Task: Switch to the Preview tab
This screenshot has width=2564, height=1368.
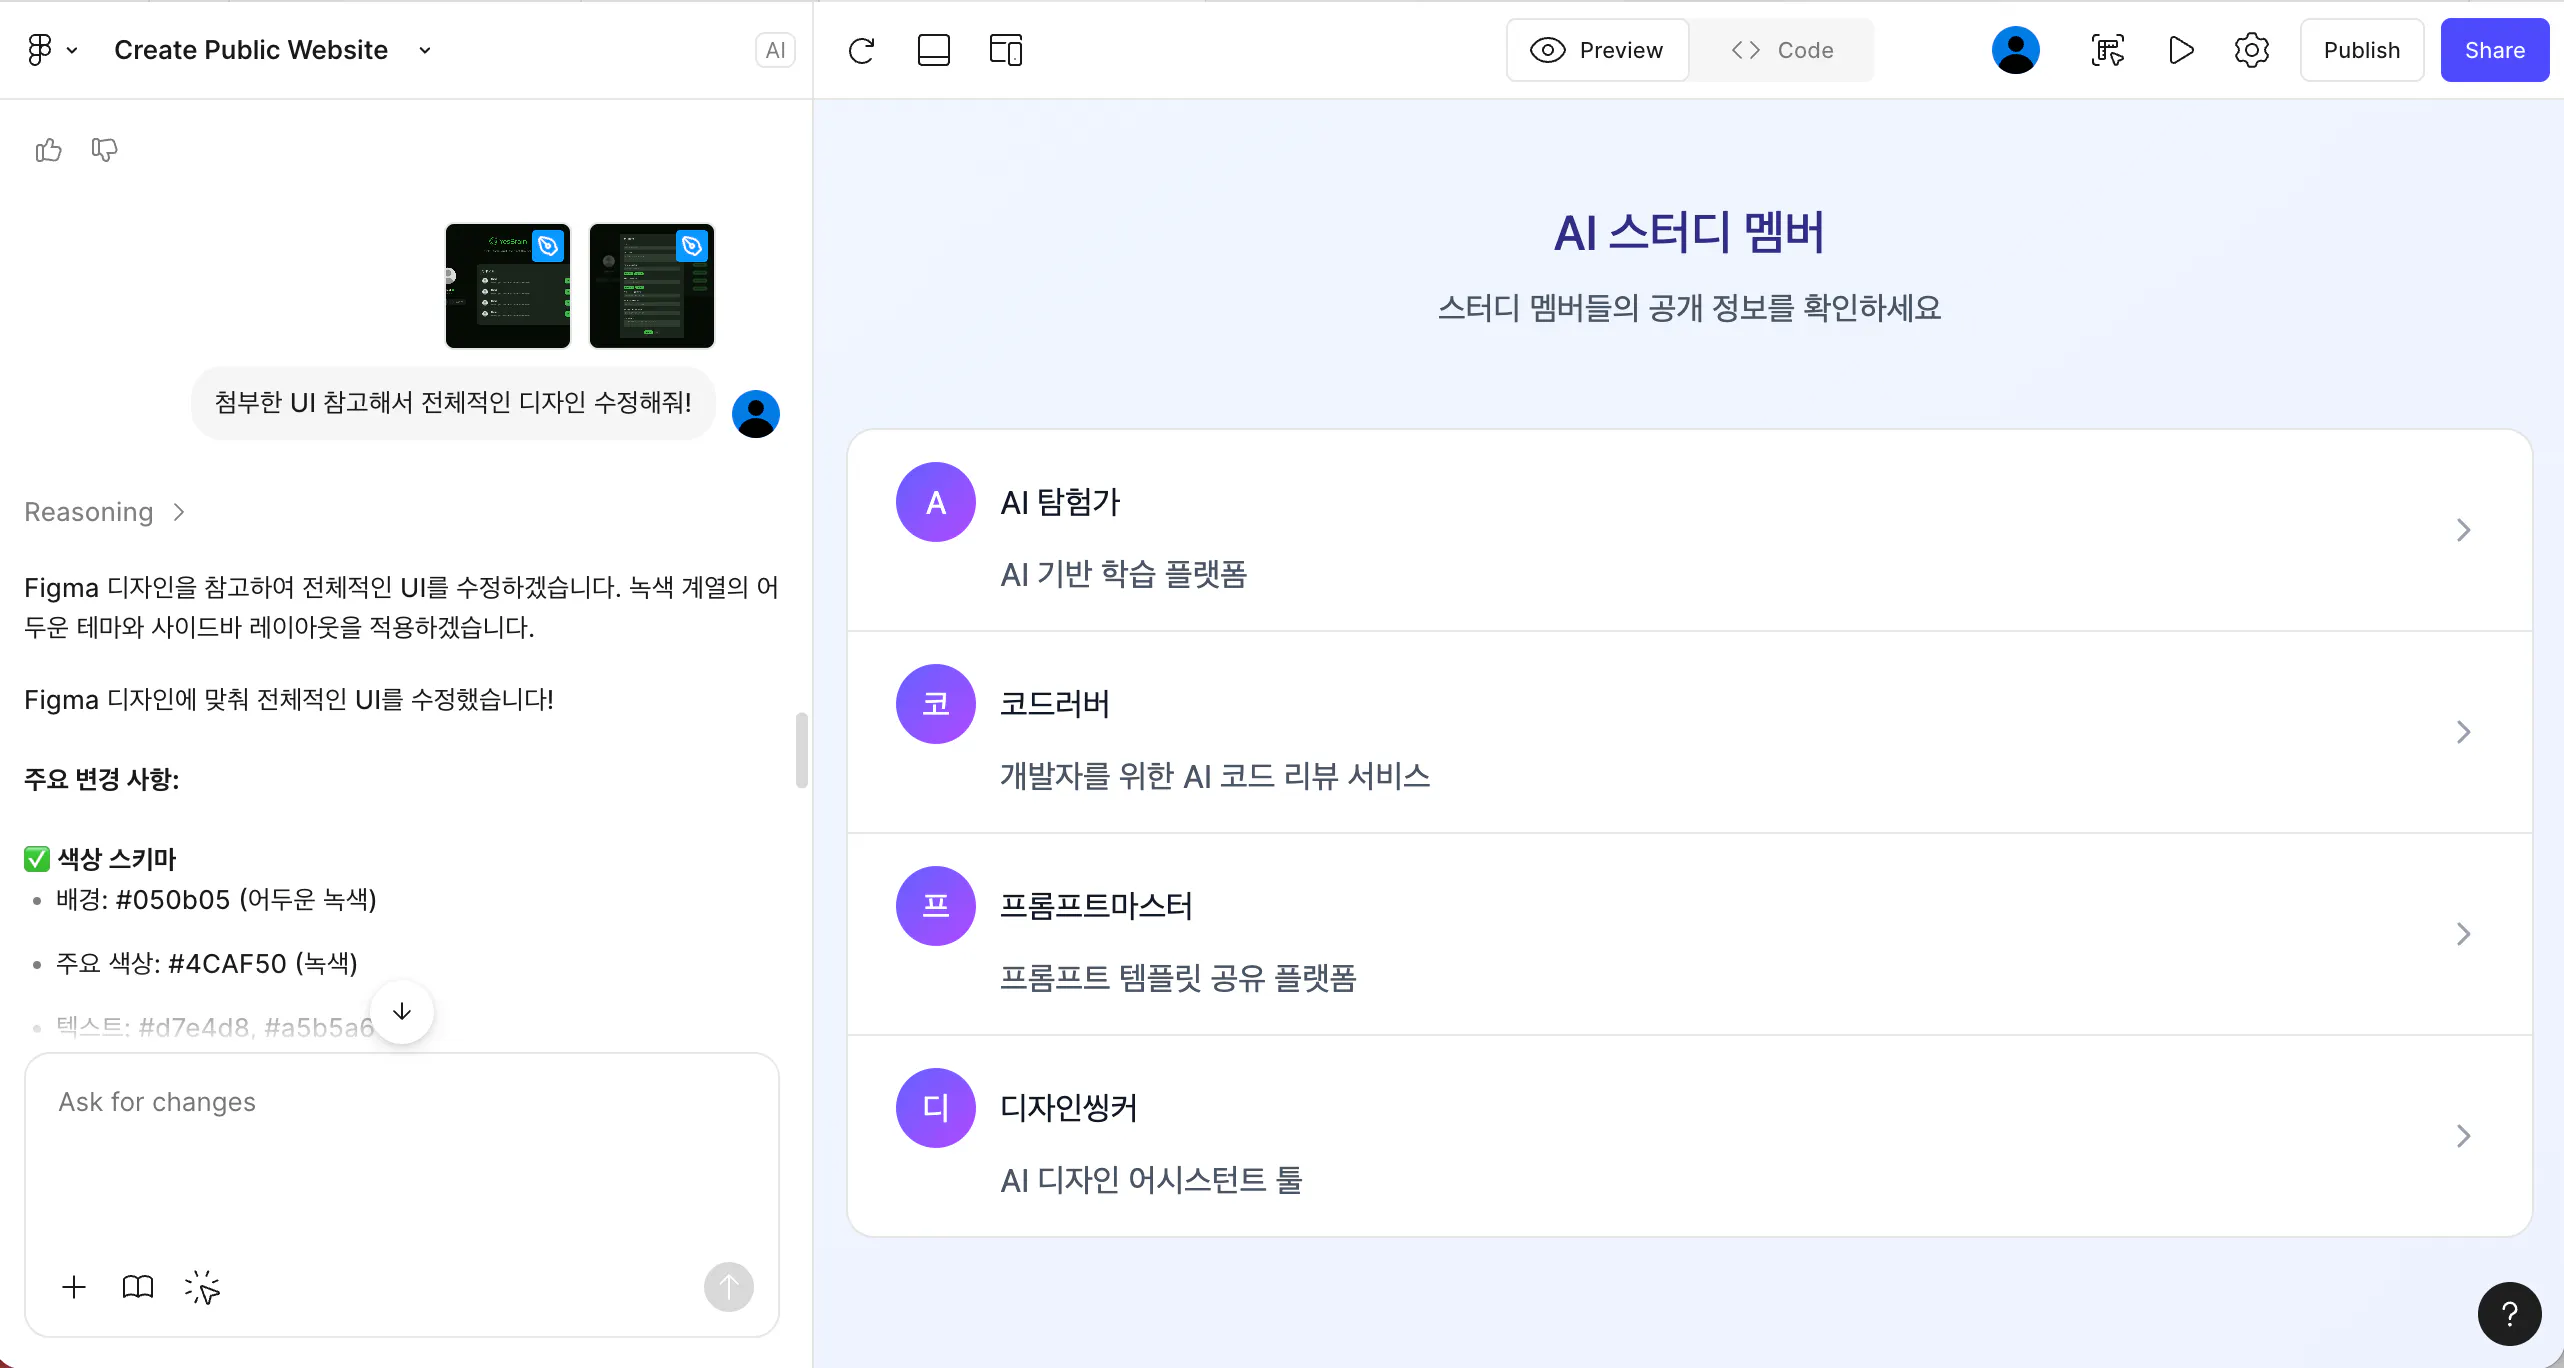Action: tap(1598, 50)
